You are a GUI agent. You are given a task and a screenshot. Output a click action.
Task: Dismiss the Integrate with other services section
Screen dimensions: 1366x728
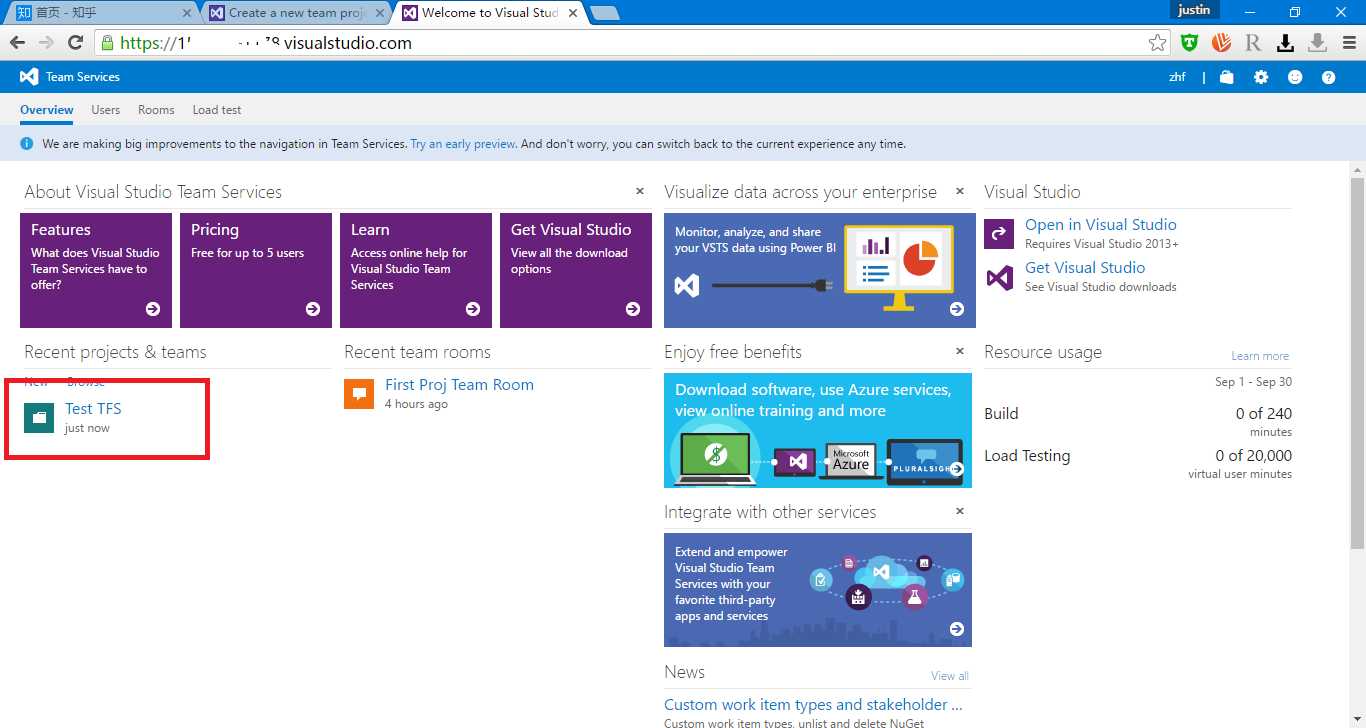960,511
